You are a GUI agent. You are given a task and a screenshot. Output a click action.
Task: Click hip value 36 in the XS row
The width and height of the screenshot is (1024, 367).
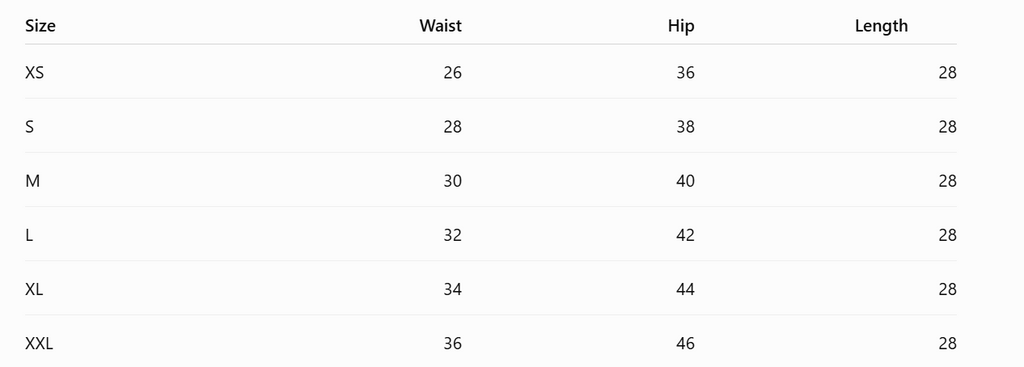tap(685, 72)
